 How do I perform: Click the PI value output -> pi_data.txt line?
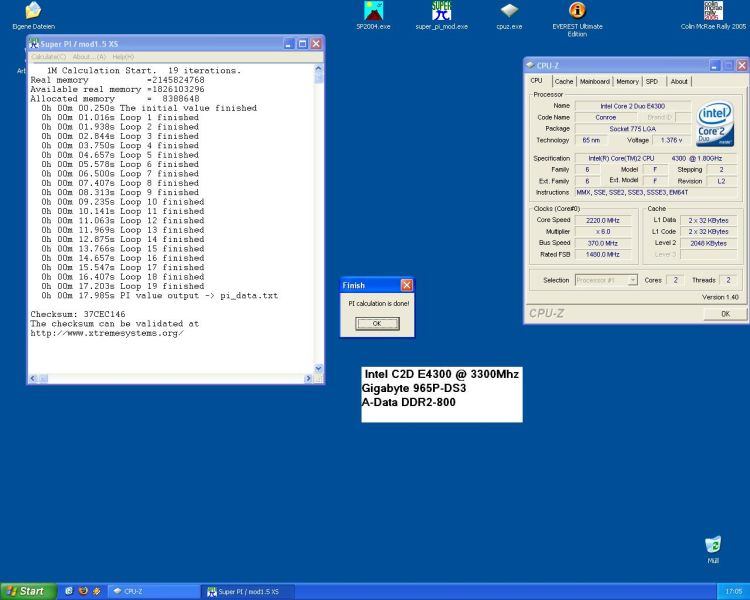[159, 296]
